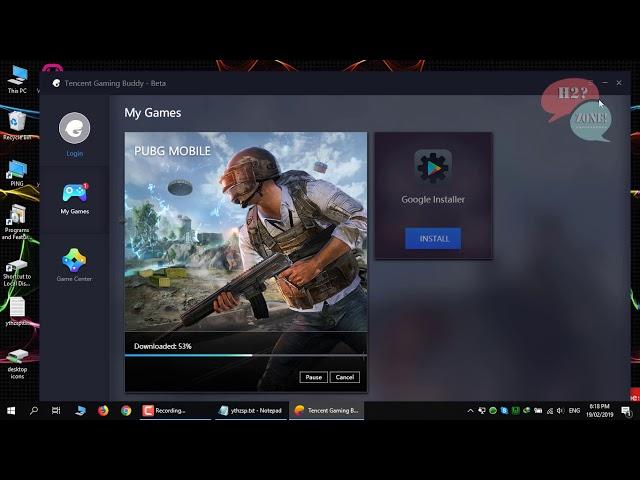Select the PING desktop shortcut

[17, 173]
